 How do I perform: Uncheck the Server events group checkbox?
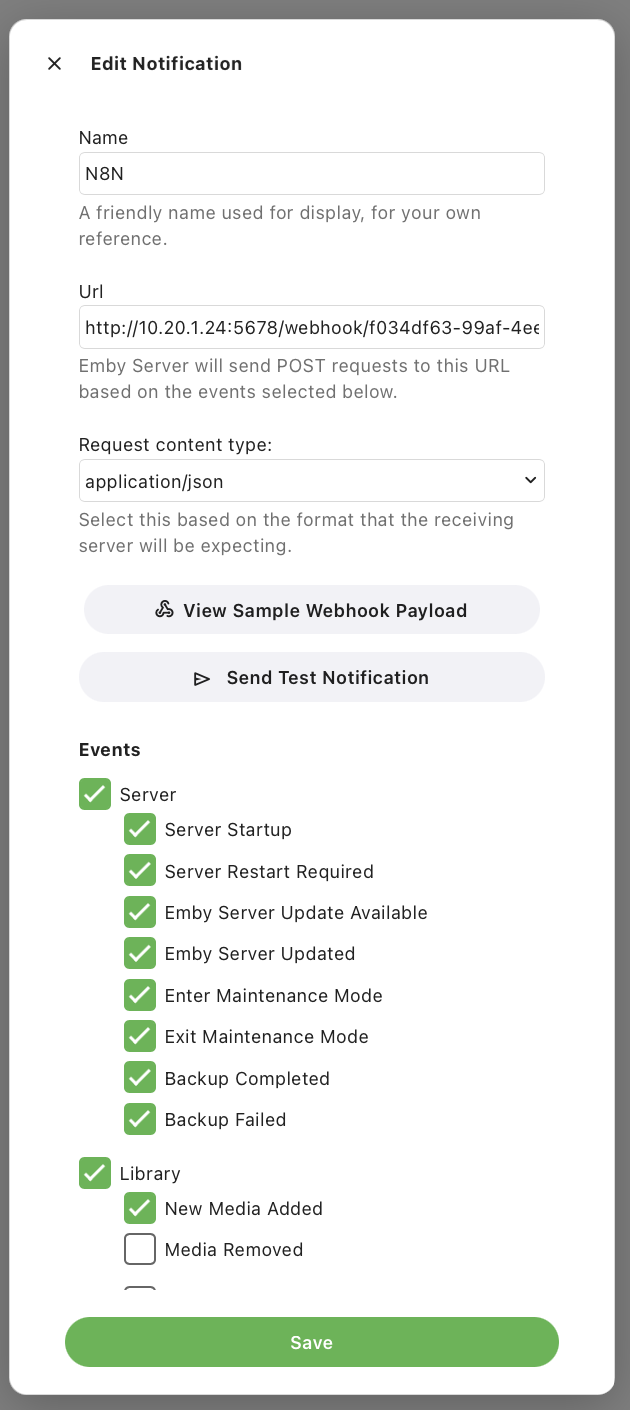tap(95, 795)
